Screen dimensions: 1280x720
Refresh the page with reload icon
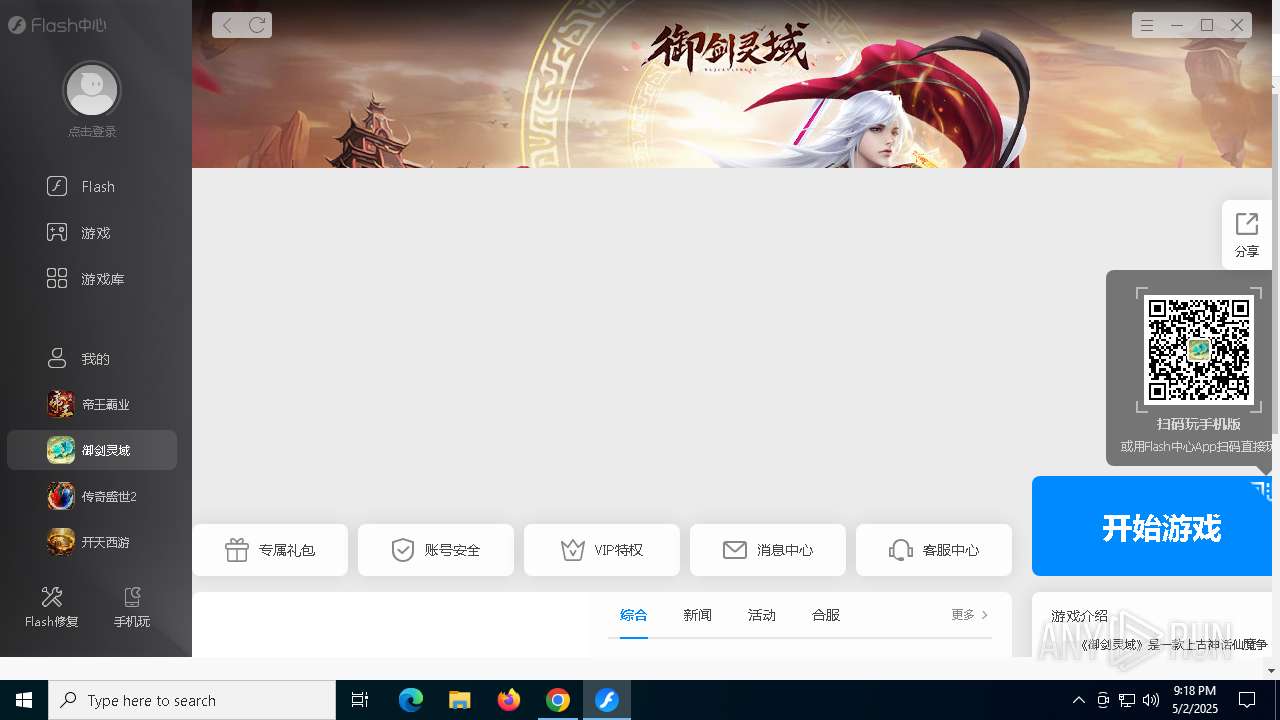click(257, 25)
